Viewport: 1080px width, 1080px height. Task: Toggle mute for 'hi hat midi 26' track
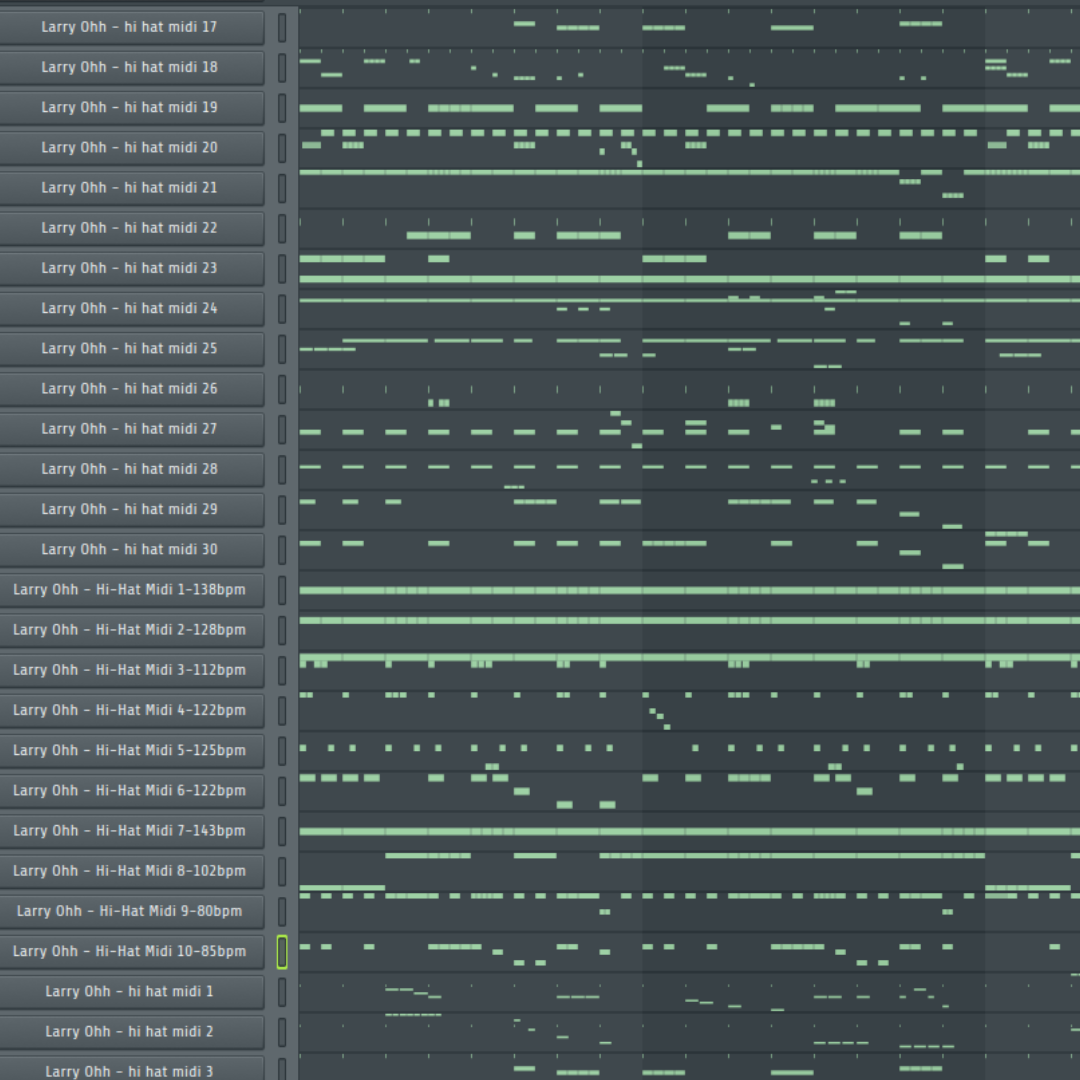(x=283, y=388)
